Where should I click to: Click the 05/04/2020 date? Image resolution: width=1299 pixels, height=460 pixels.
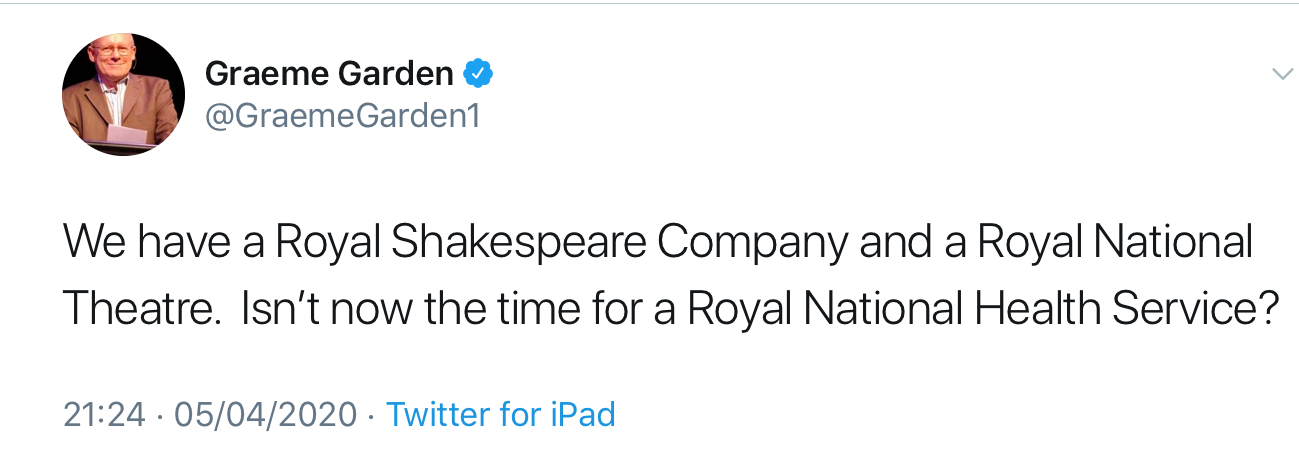pyautogui.click(x=265, y=414)
